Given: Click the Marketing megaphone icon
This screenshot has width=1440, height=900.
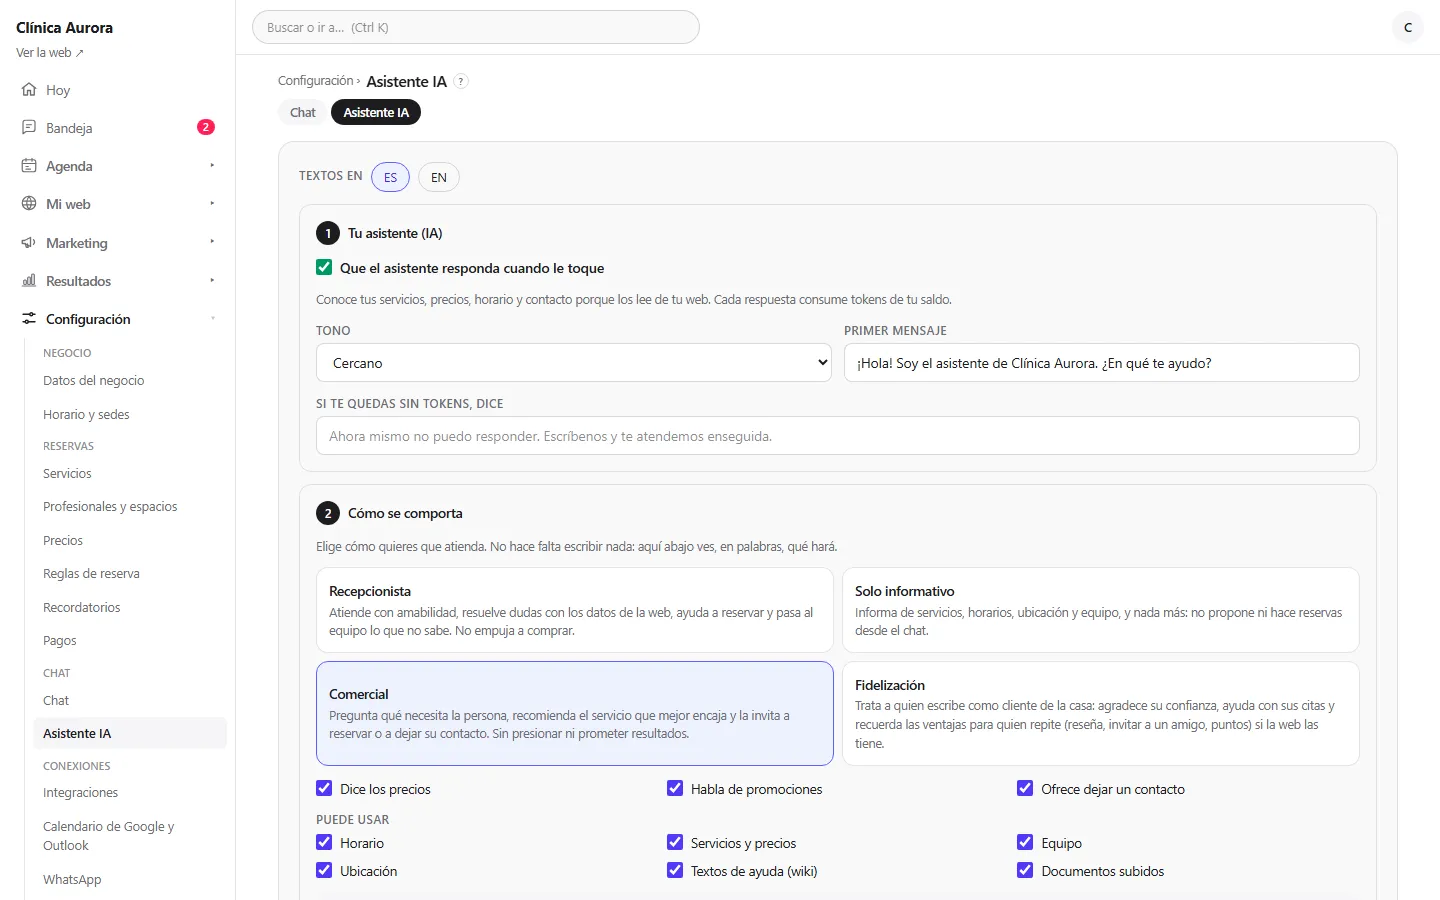Looking at the screenshot, I should pyautogui.click(x=29, y=243).
